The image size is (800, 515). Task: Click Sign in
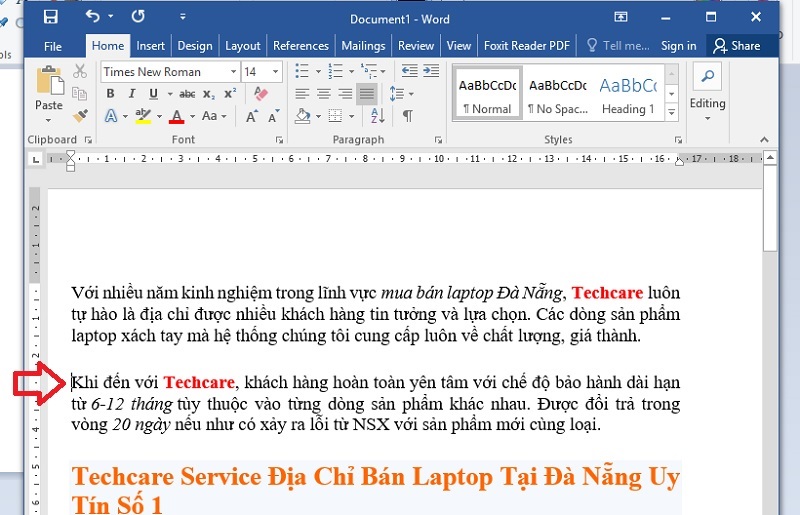pyautogui.click(x=679, y=46)
